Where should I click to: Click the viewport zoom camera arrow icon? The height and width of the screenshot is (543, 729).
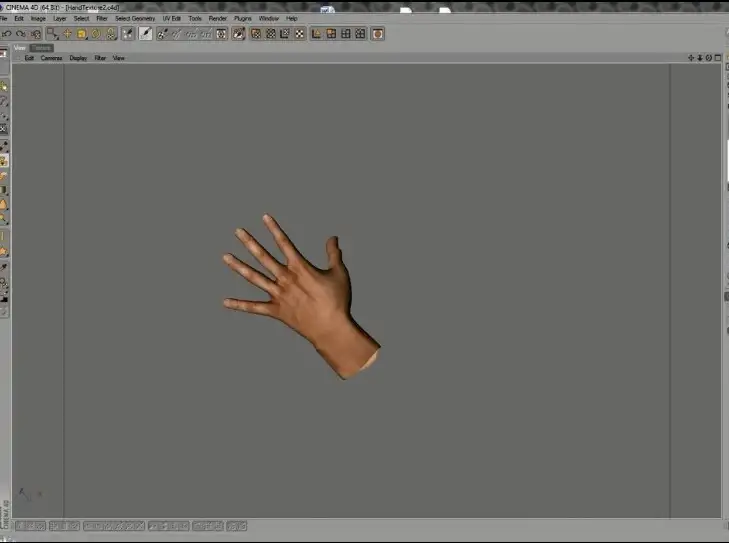pyautogui.click(x=700, y=58)
